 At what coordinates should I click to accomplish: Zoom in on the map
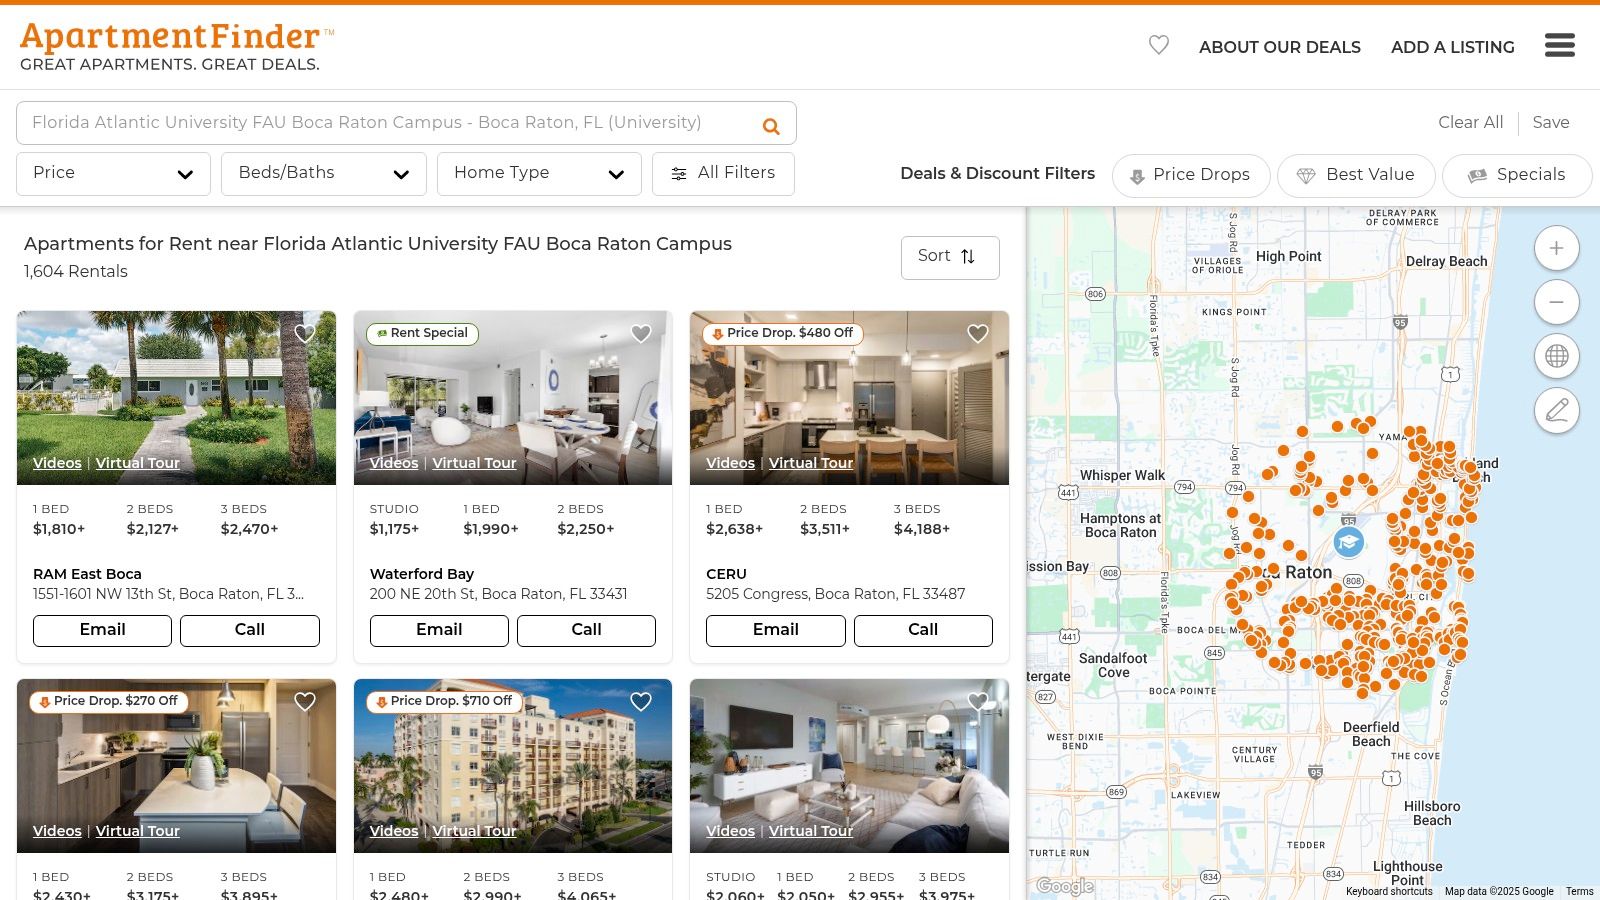(x=1556, y=248)
